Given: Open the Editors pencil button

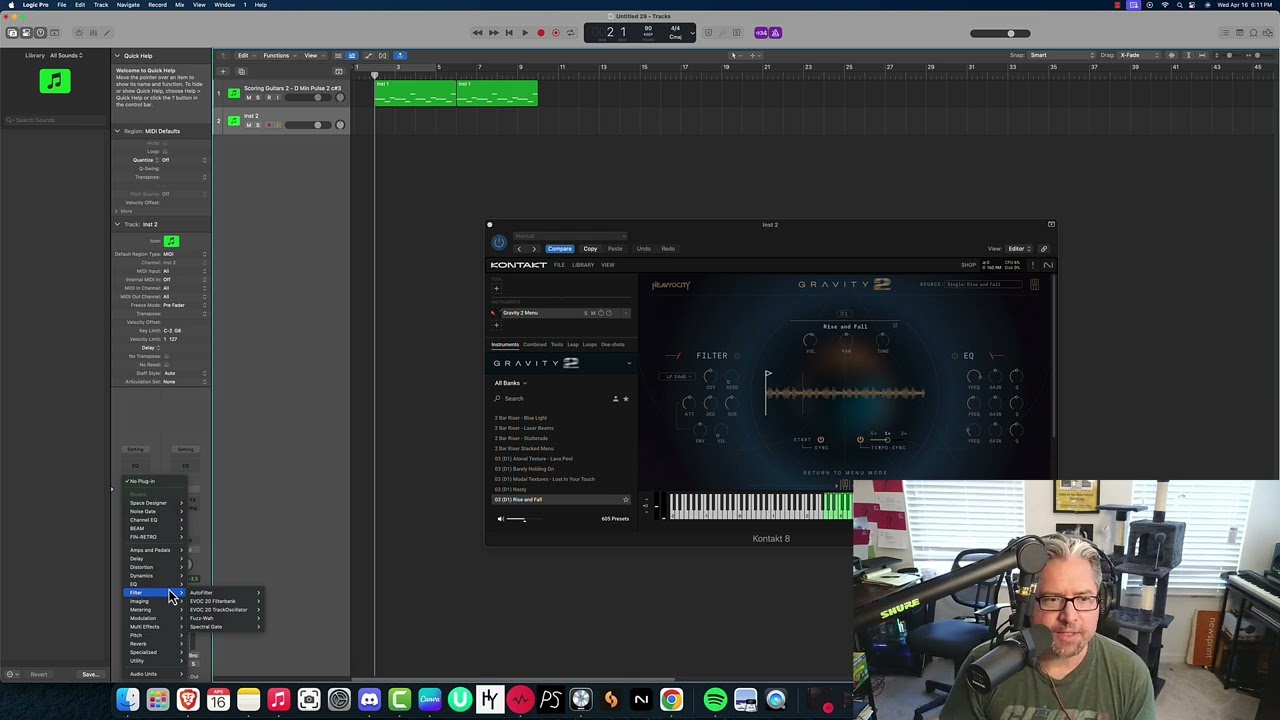Looking at the screenshot, I should coord(108,33).
